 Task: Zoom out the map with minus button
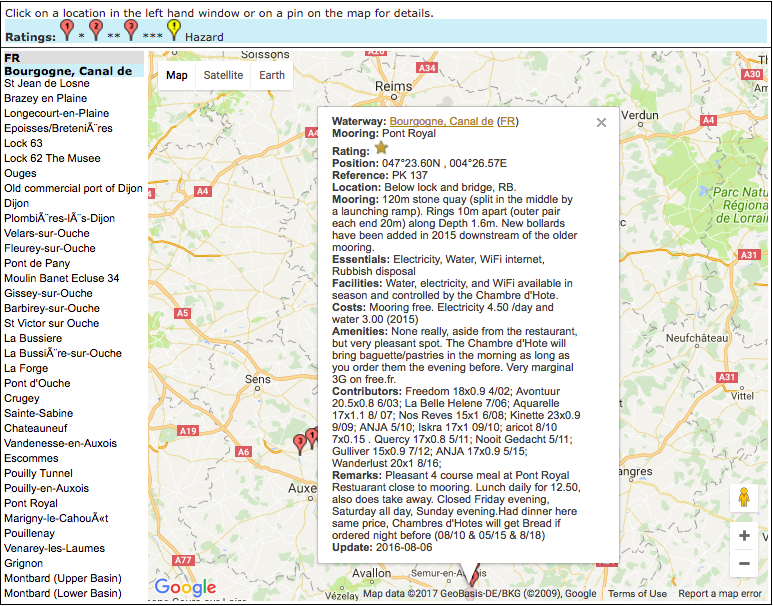coord(744,564)
